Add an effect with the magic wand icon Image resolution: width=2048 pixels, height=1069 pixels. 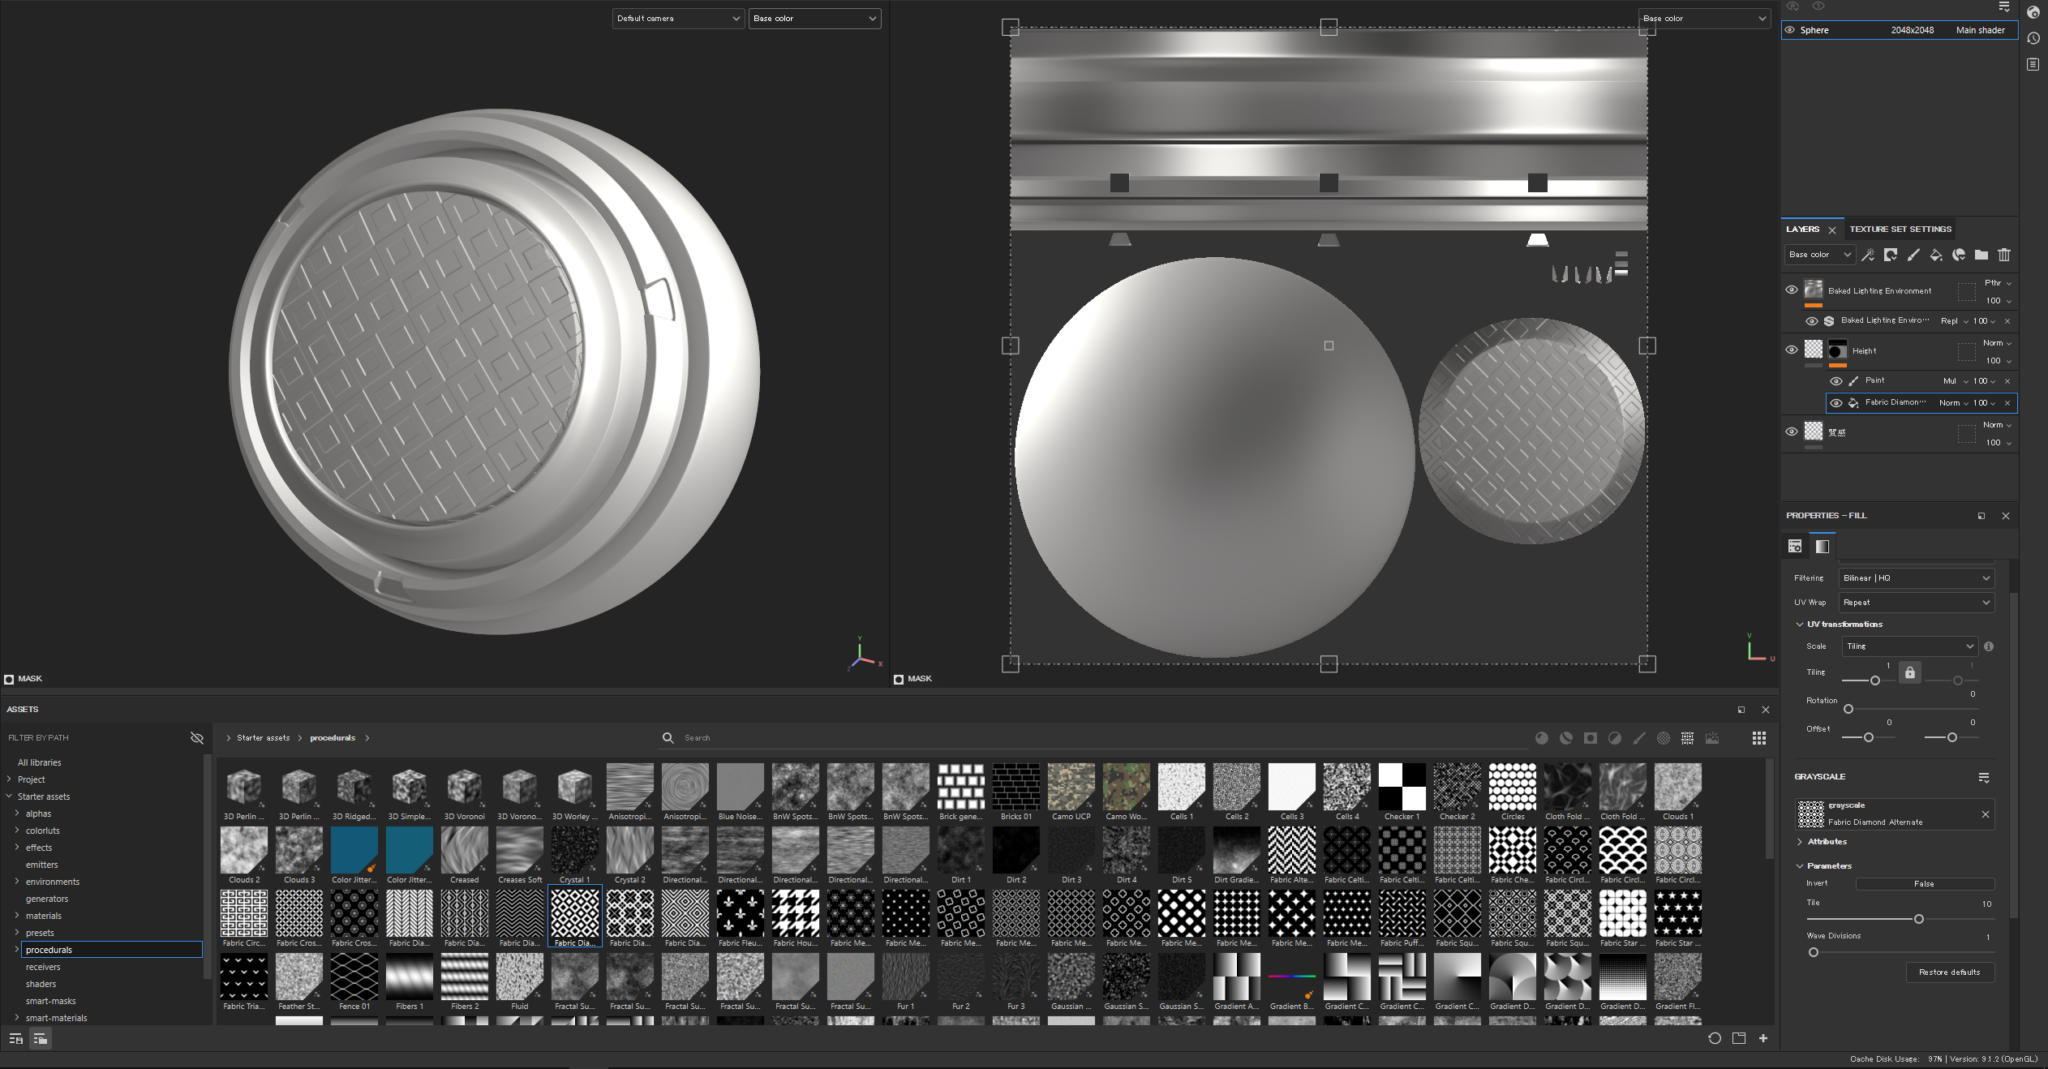tap(1868, 255)
